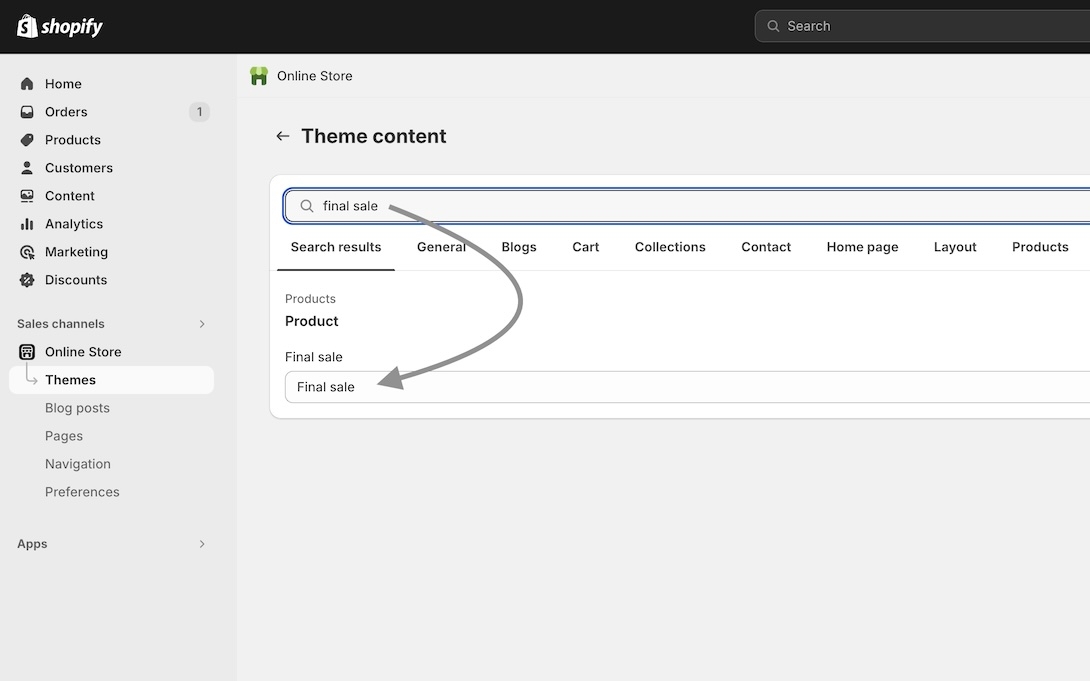The image size is (1090, 681).
Task: Click the Shopify logo in header
Action: pos(60,26)
